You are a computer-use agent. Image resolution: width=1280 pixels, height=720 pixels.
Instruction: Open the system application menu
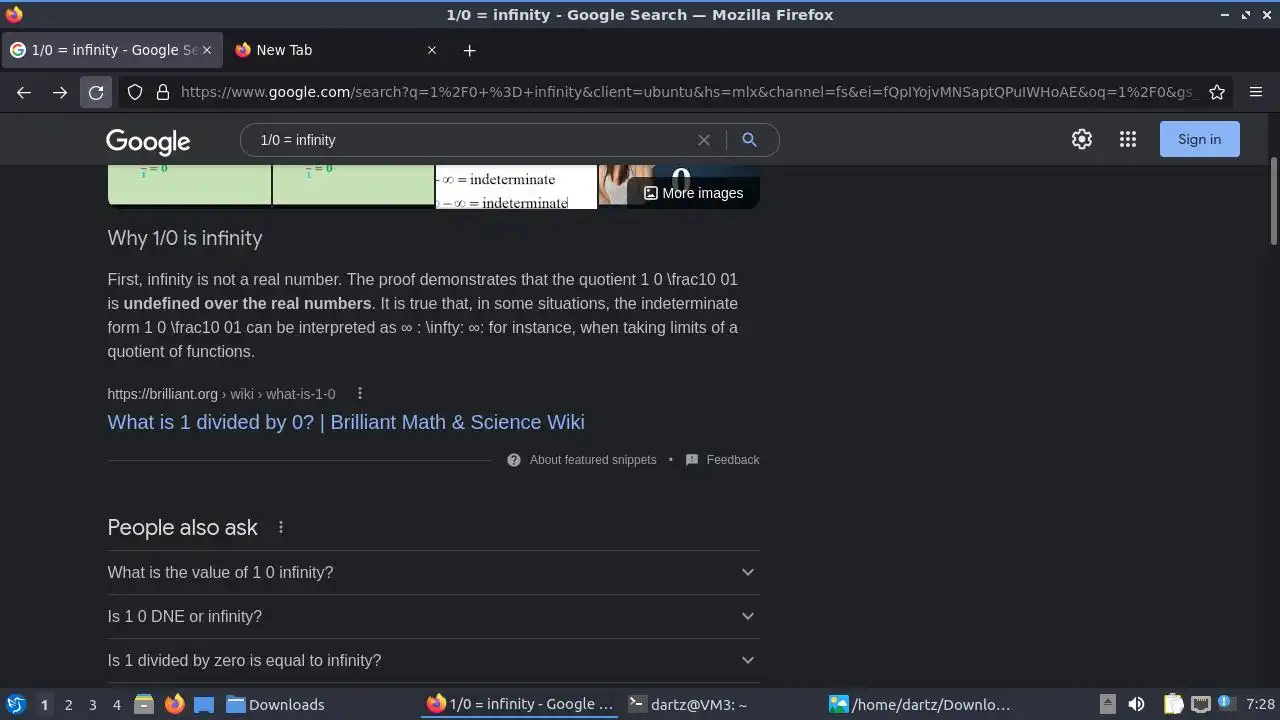(15, 704)
